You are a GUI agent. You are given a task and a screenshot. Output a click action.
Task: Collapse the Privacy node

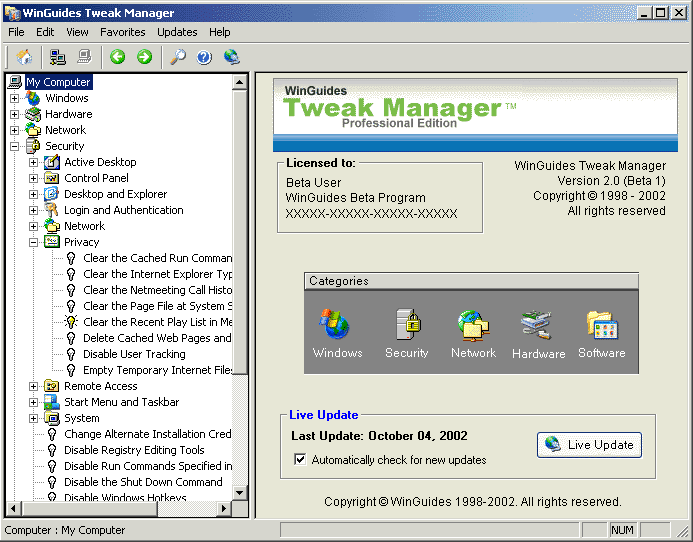(x=34, y=242)
